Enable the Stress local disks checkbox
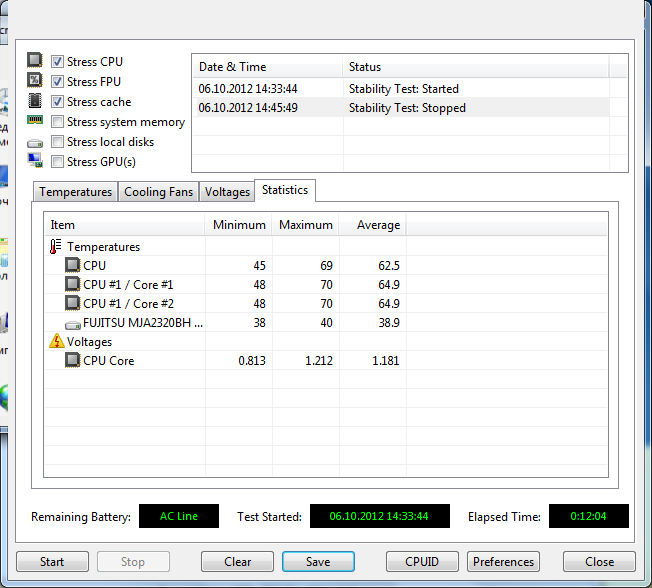652x588 pixels. click(57, 141)
